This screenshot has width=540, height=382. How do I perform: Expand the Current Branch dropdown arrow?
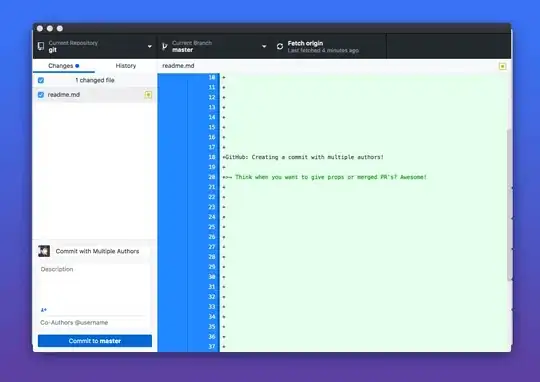(x=264, y=47)
